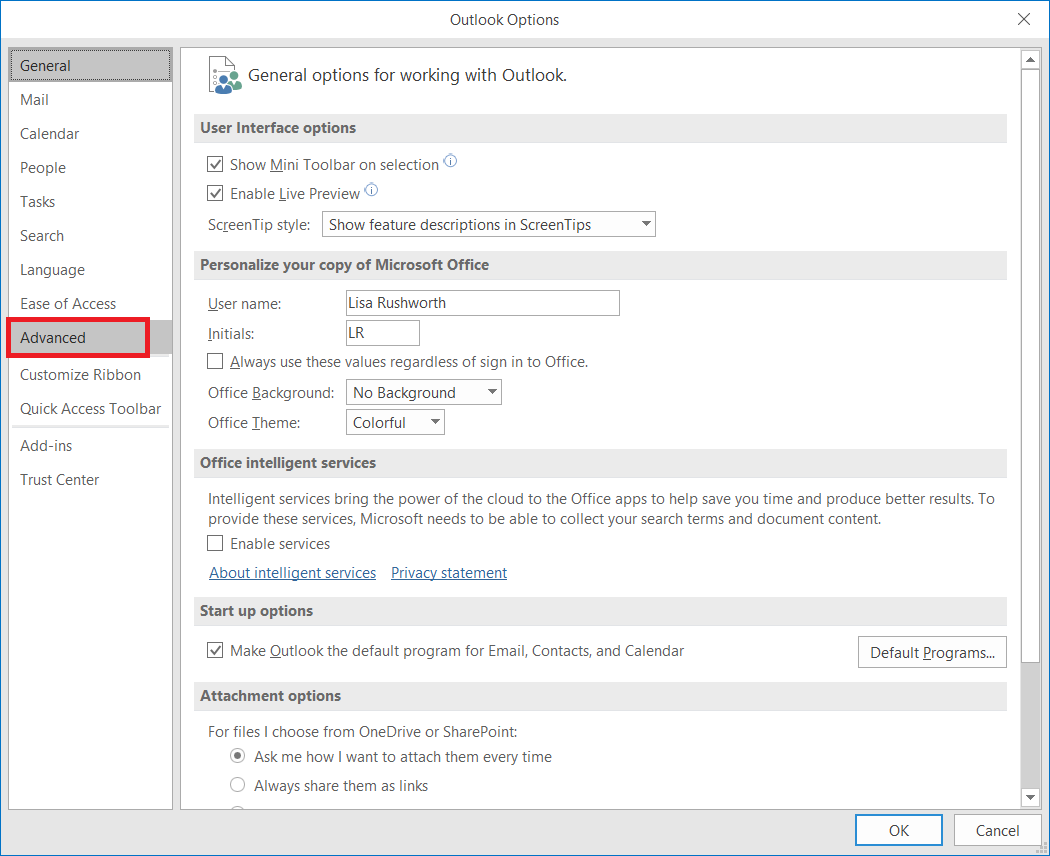Open the Privacy statement link
Image resolution: width=1050 pixels, height=856 pixels.
(x=449, y=573)
